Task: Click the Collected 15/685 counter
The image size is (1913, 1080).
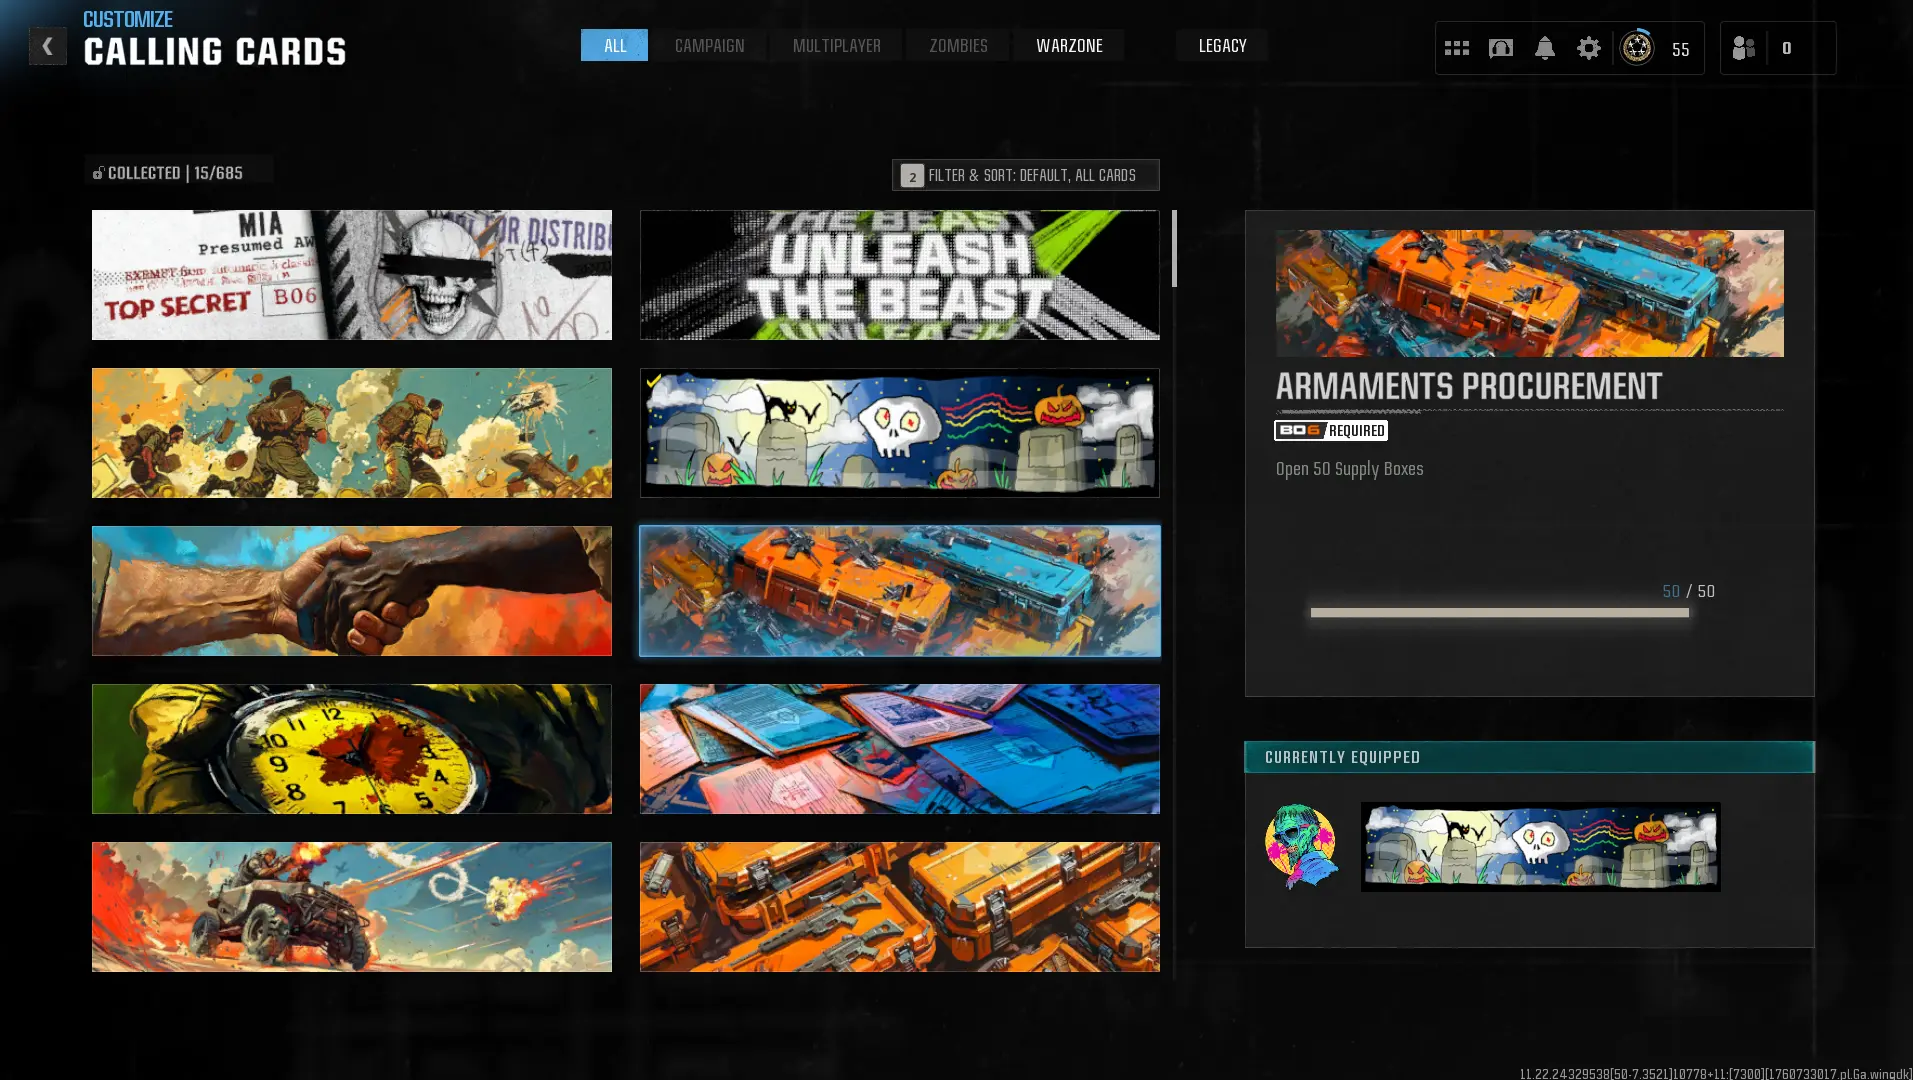Action: point(168,173)
